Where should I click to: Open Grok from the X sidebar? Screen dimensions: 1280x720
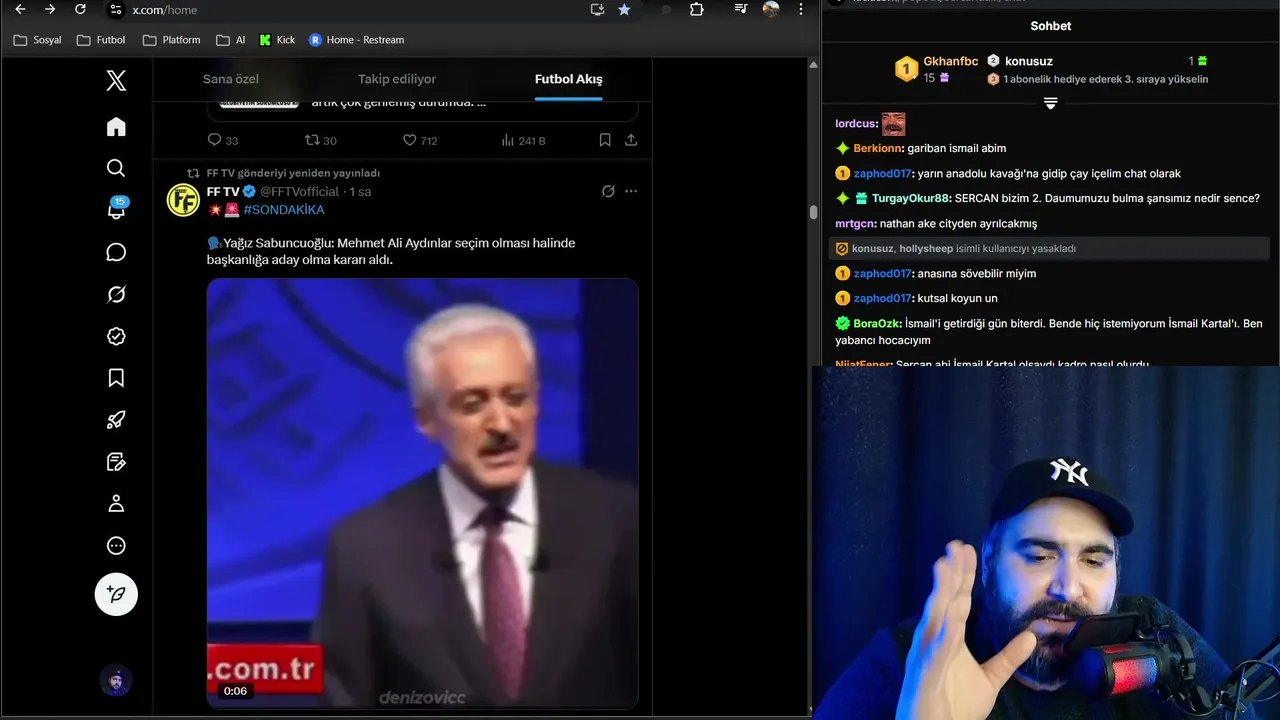click(x=116, y=294)
